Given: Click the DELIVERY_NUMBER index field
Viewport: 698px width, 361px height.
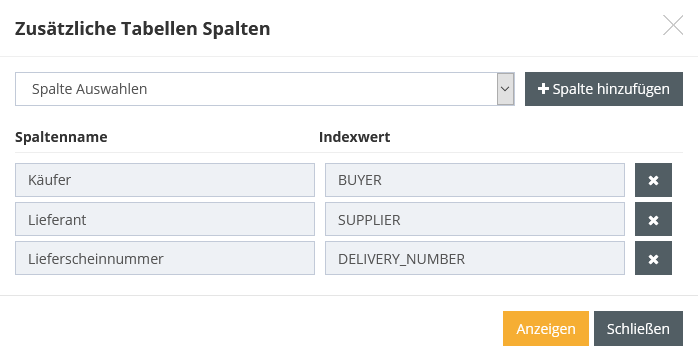Looking at the screenshot, I should 475,259.
